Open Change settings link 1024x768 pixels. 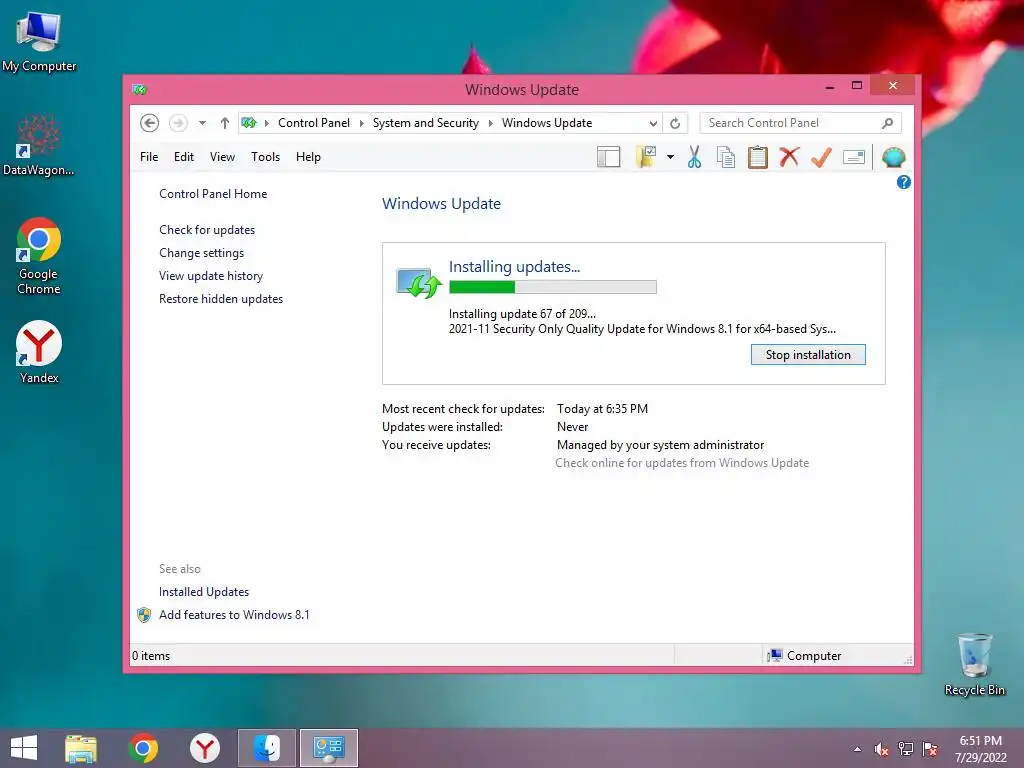[202, 253]
